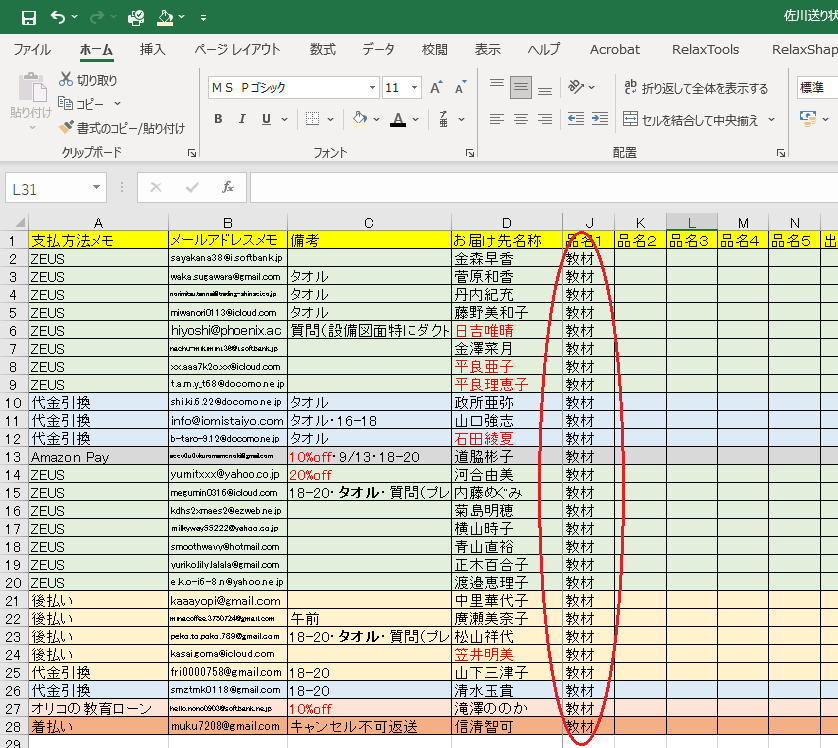The height and width of the screenshot is (748, 838).
Task: Toggle middle vertical alignment
Action: coord(520,88)
